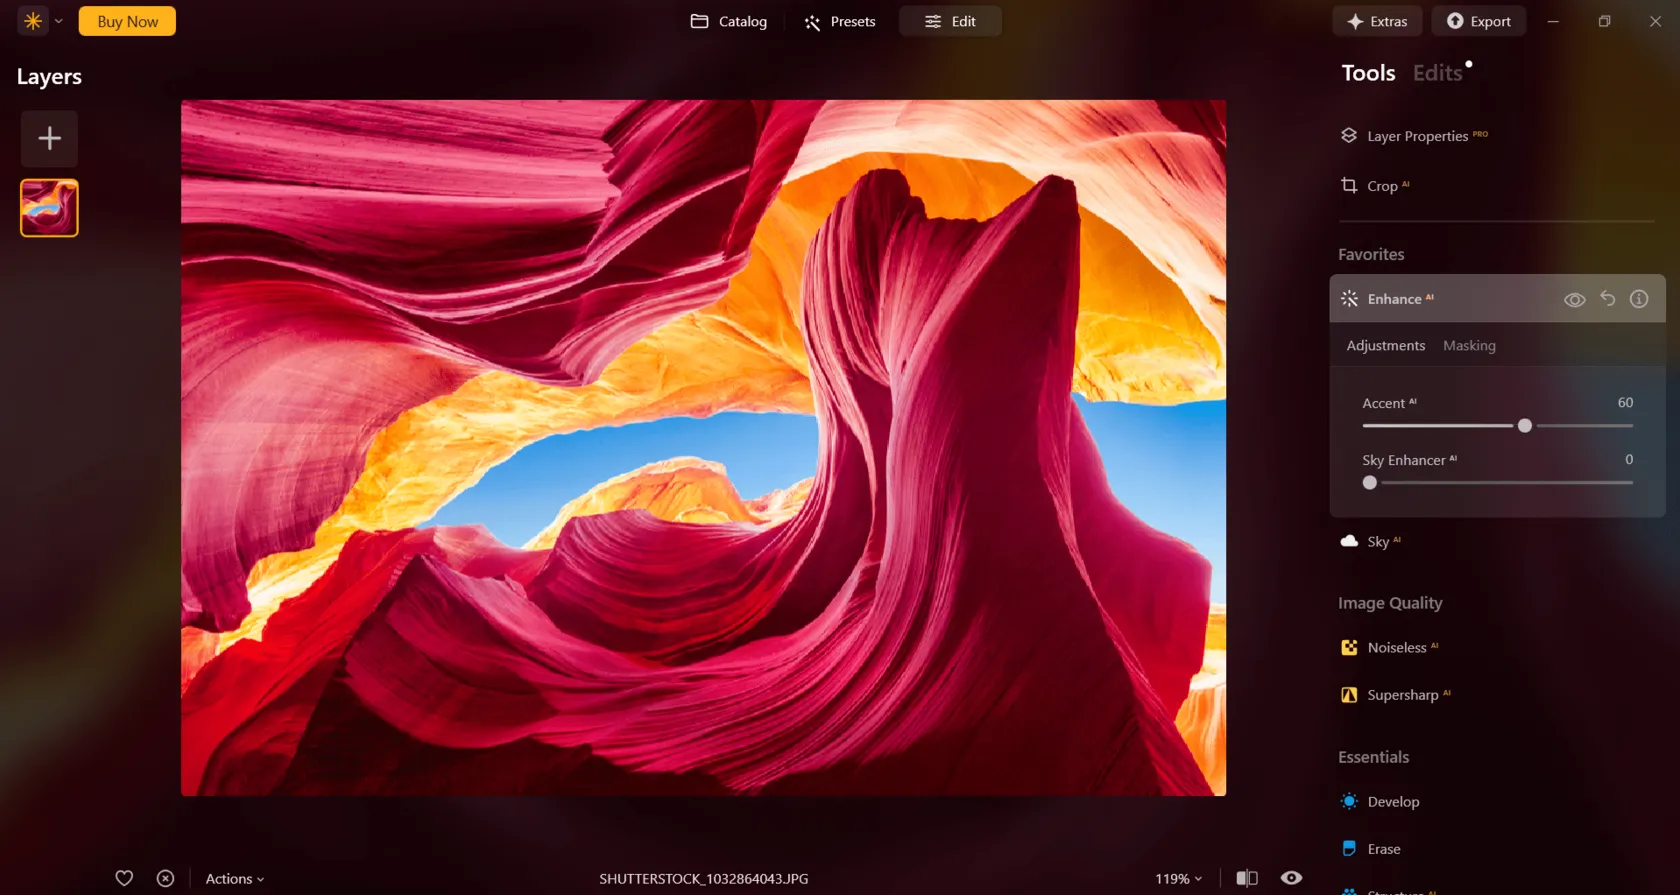Open the Actions dropdown menu
Viewport: 1680px width, 895px height.
[235, 879]
